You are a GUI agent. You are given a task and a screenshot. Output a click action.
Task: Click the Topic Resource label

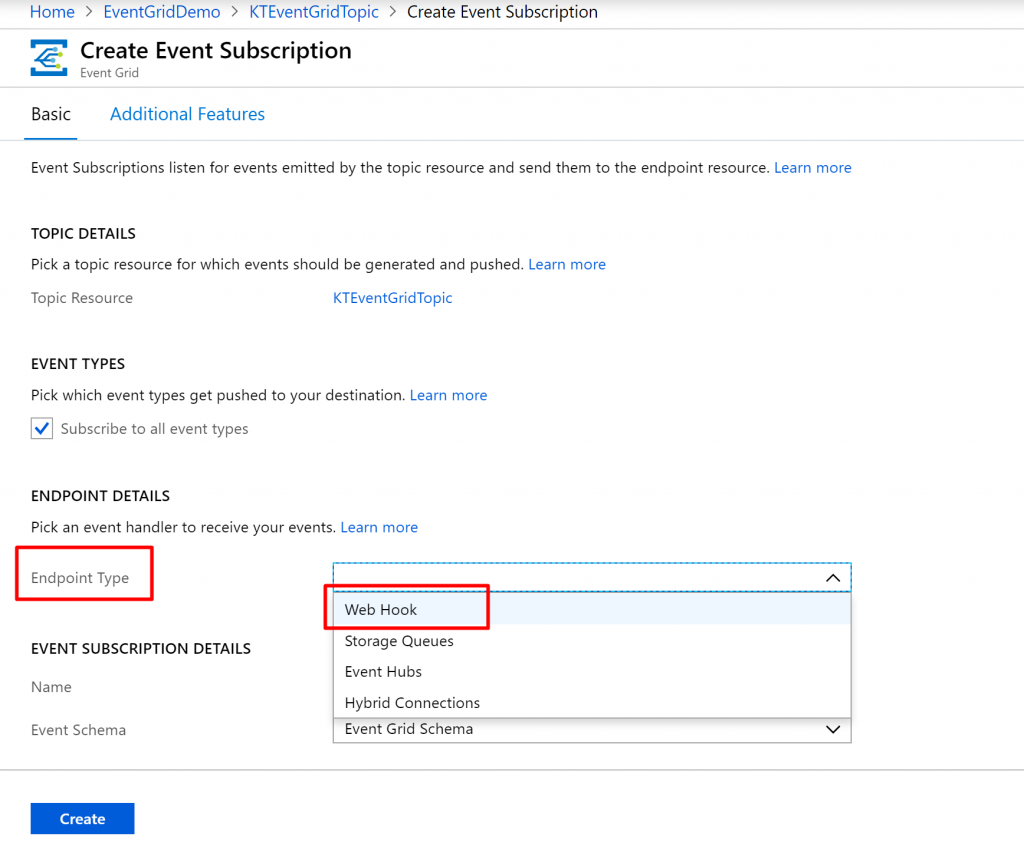pyautogui.click(x=82, y=298)
